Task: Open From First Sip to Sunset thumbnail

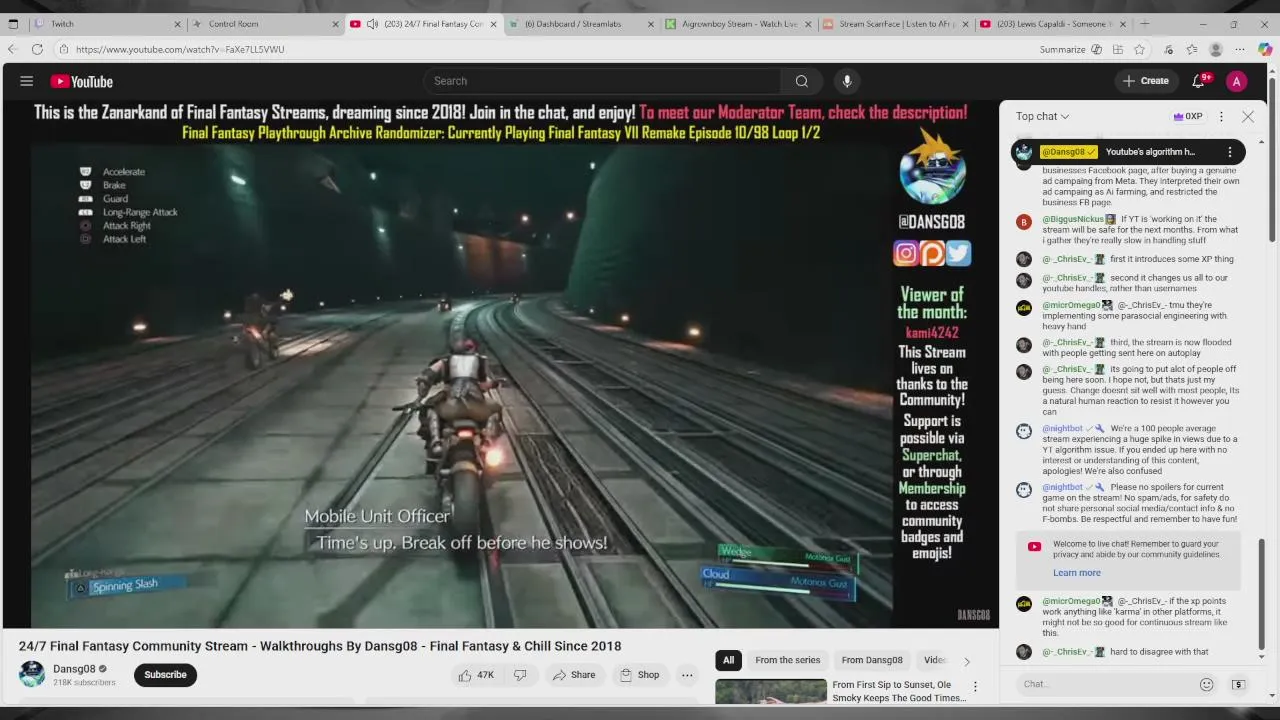Action: pos(771,692)
